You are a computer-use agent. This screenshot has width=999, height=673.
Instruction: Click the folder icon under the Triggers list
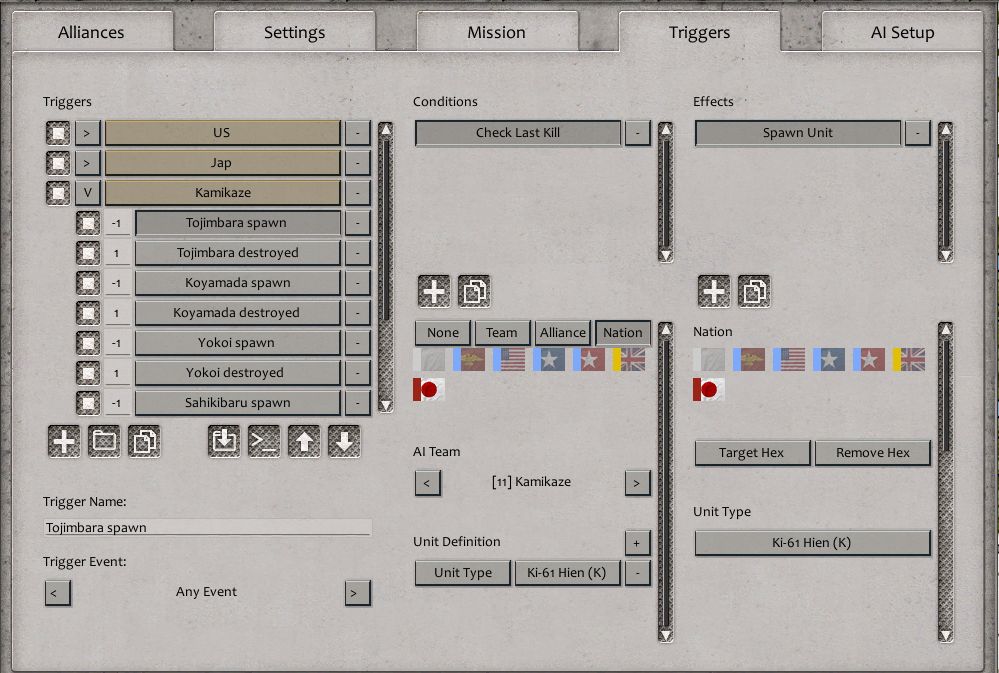104,441
